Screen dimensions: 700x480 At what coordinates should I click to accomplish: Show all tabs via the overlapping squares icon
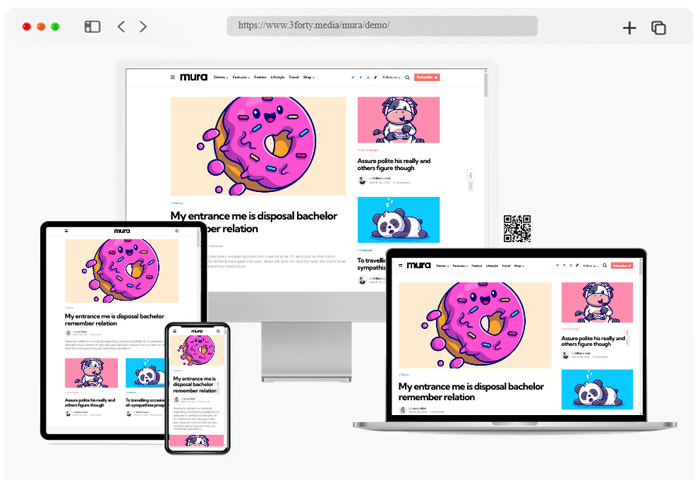658,28
